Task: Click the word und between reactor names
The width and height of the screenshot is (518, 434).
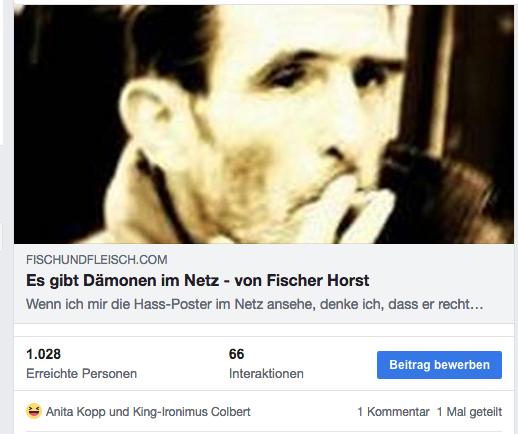Action: tap(119, 412)
